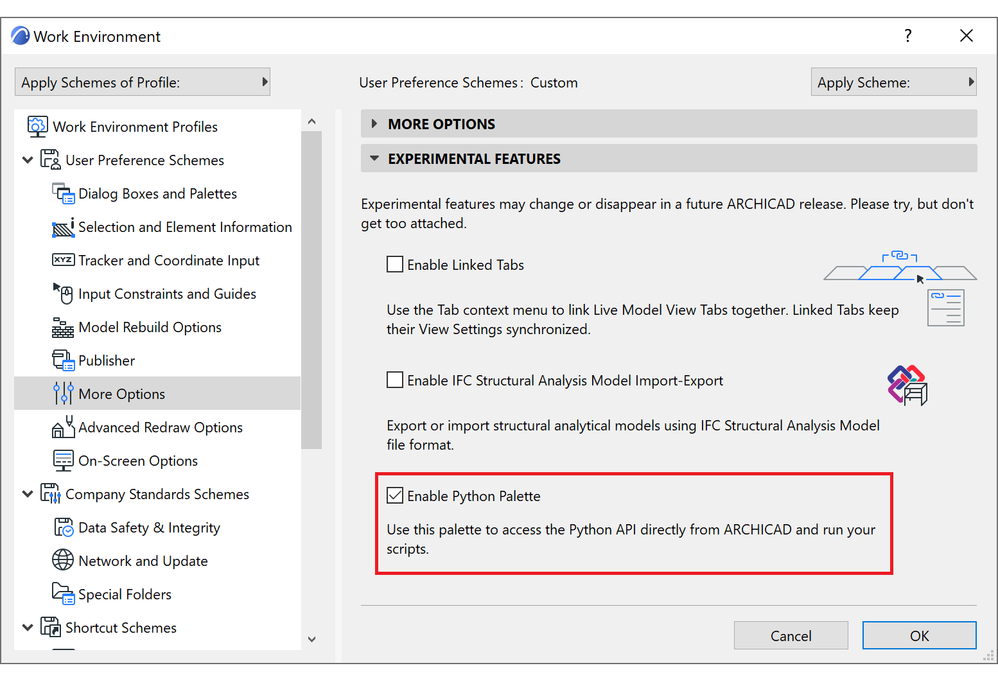Click the Advanced Redraw Options icon
This screenshot has width=998, height=681.
(63, 426)
